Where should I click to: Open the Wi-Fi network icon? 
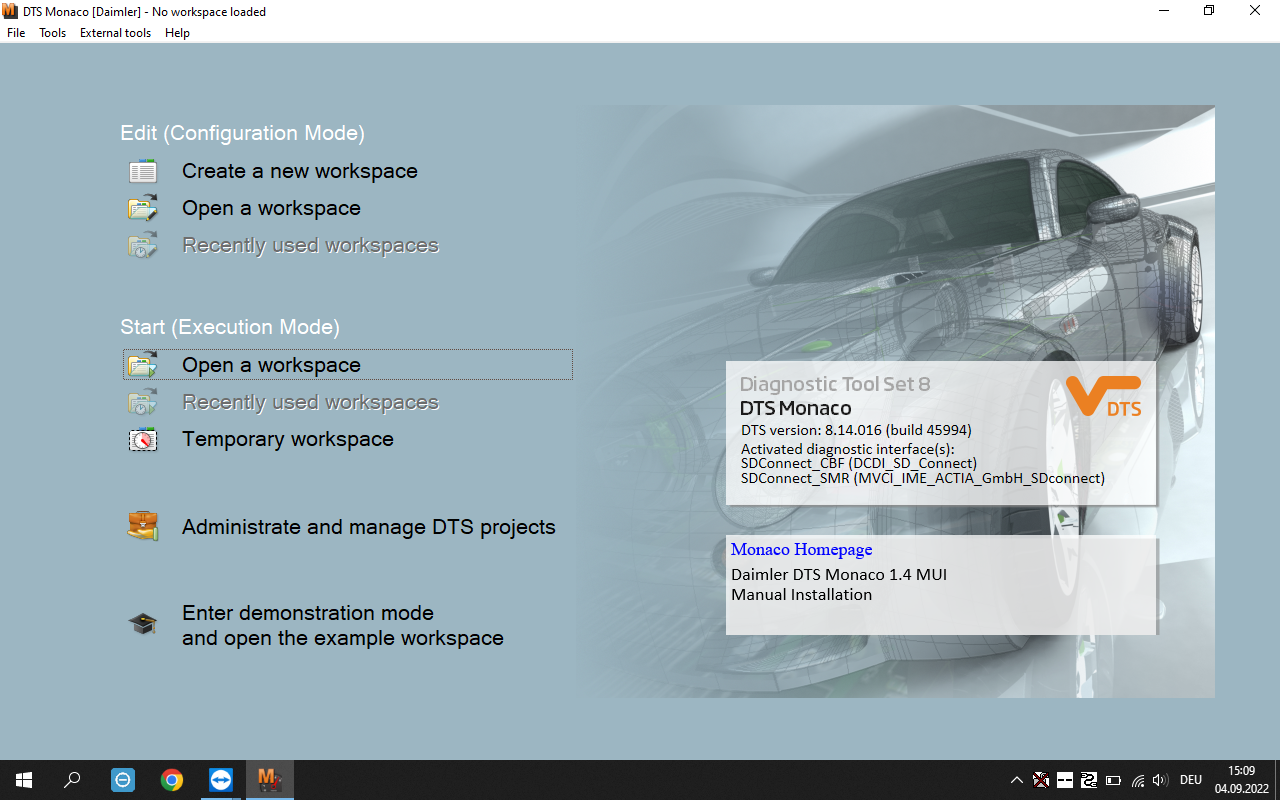pos(1137,780)
